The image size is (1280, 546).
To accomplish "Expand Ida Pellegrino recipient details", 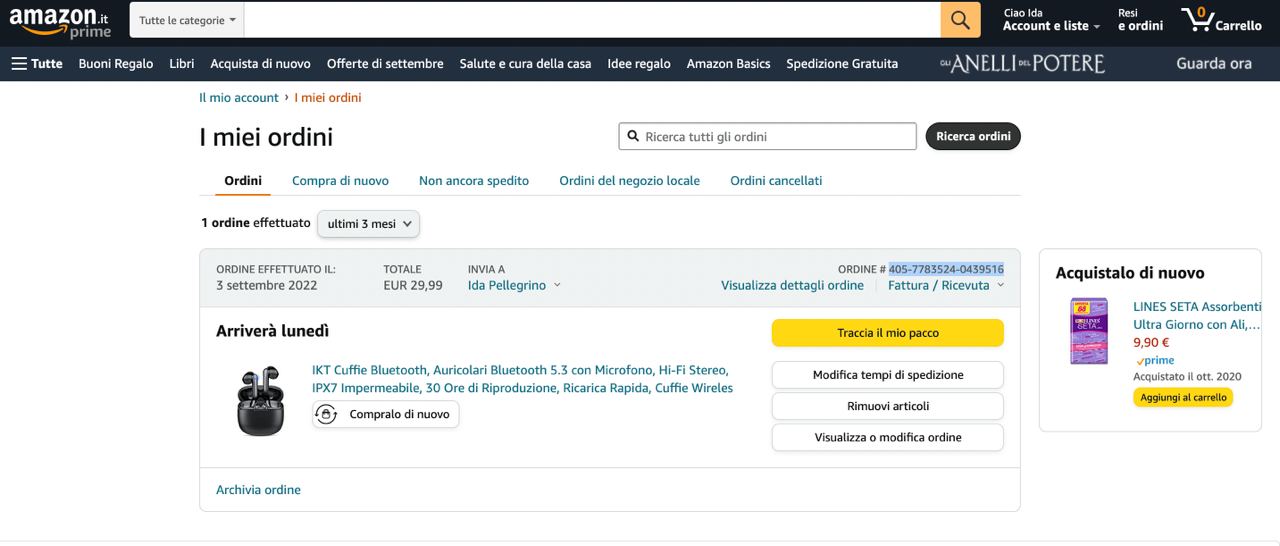I will [x=514, y=285].
